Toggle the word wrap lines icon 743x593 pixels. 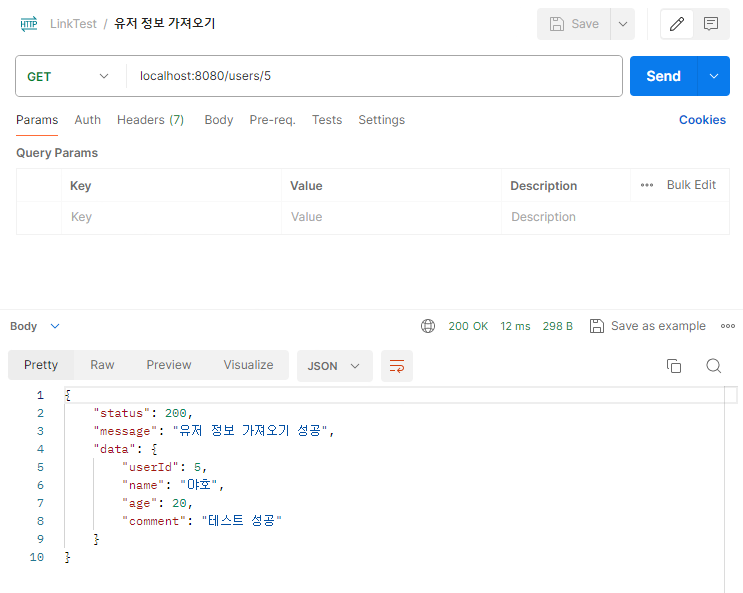coord(397,366)
